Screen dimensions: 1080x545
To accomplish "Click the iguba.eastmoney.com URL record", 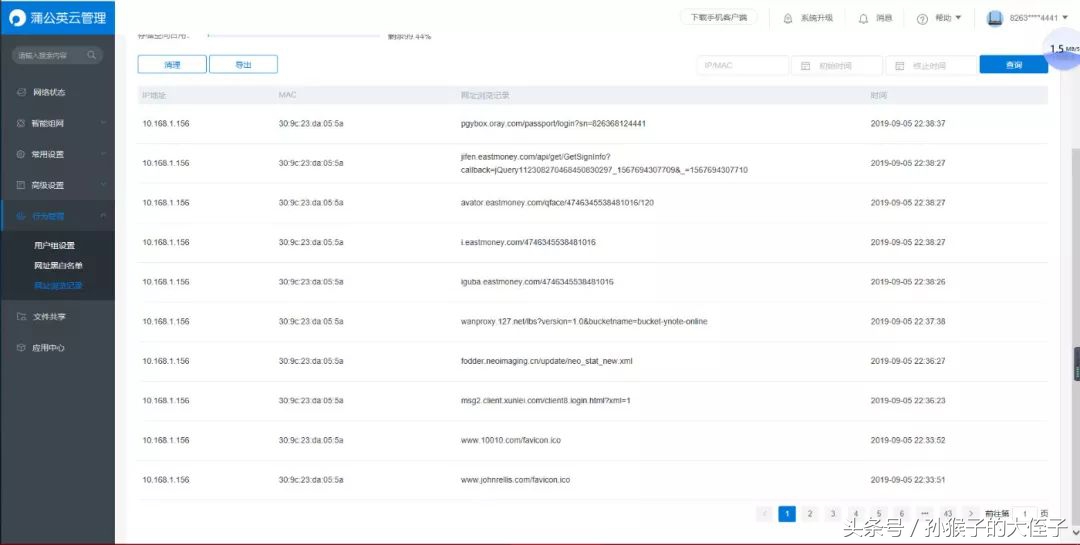I will coord(537,282).
